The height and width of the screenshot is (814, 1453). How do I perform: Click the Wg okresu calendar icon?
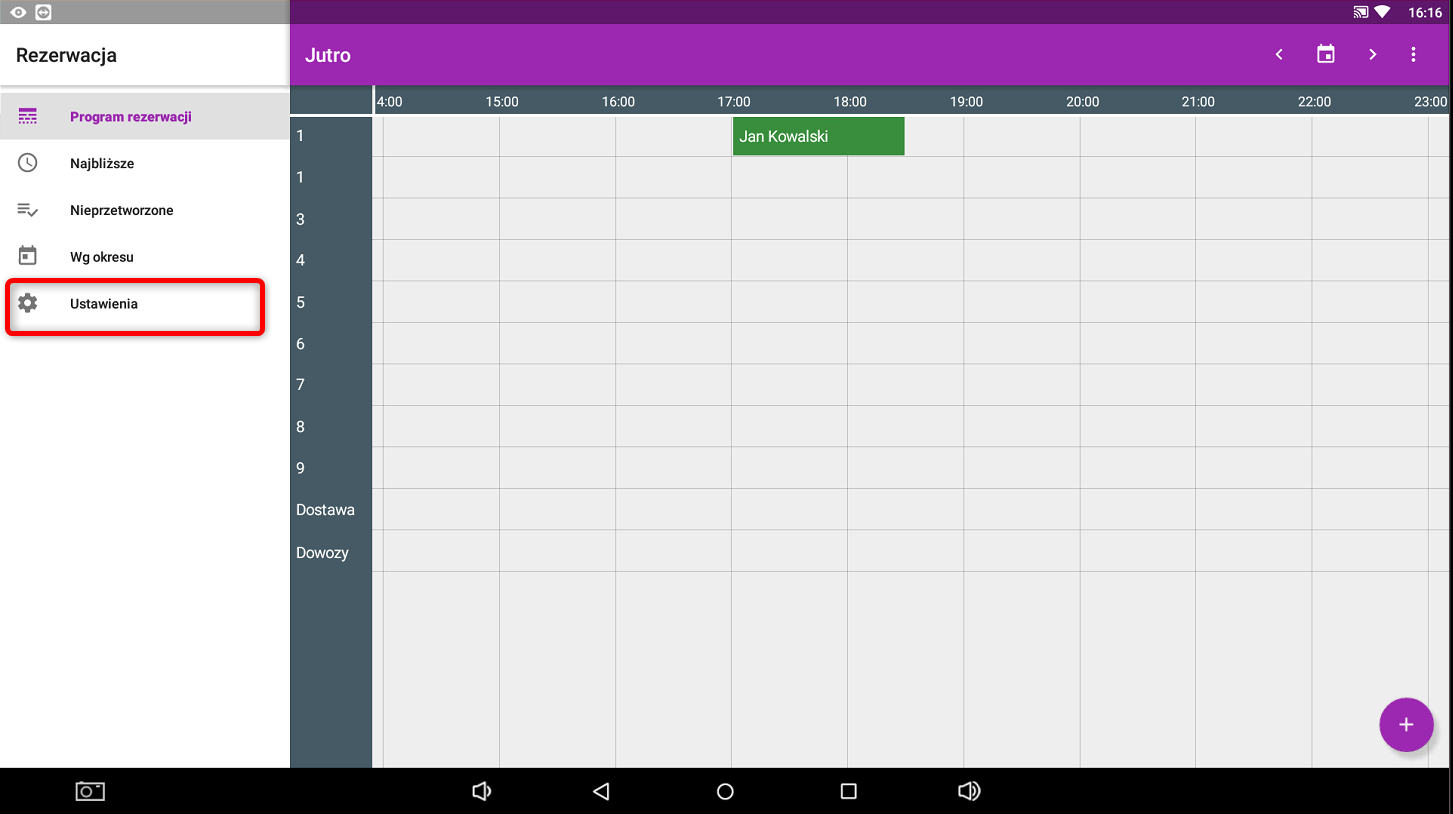click(28, 256)
